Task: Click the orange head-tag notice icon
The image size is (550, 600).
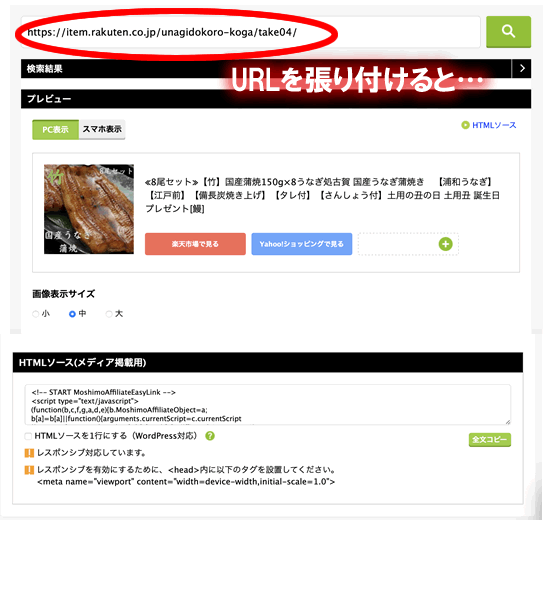Action: pyautogui.click(x=29, y=470)
